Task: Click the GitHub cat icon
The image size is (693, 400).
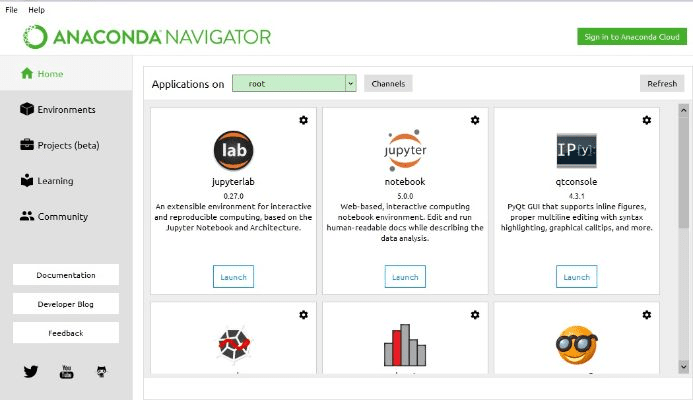Action: (x=102, y=371)
